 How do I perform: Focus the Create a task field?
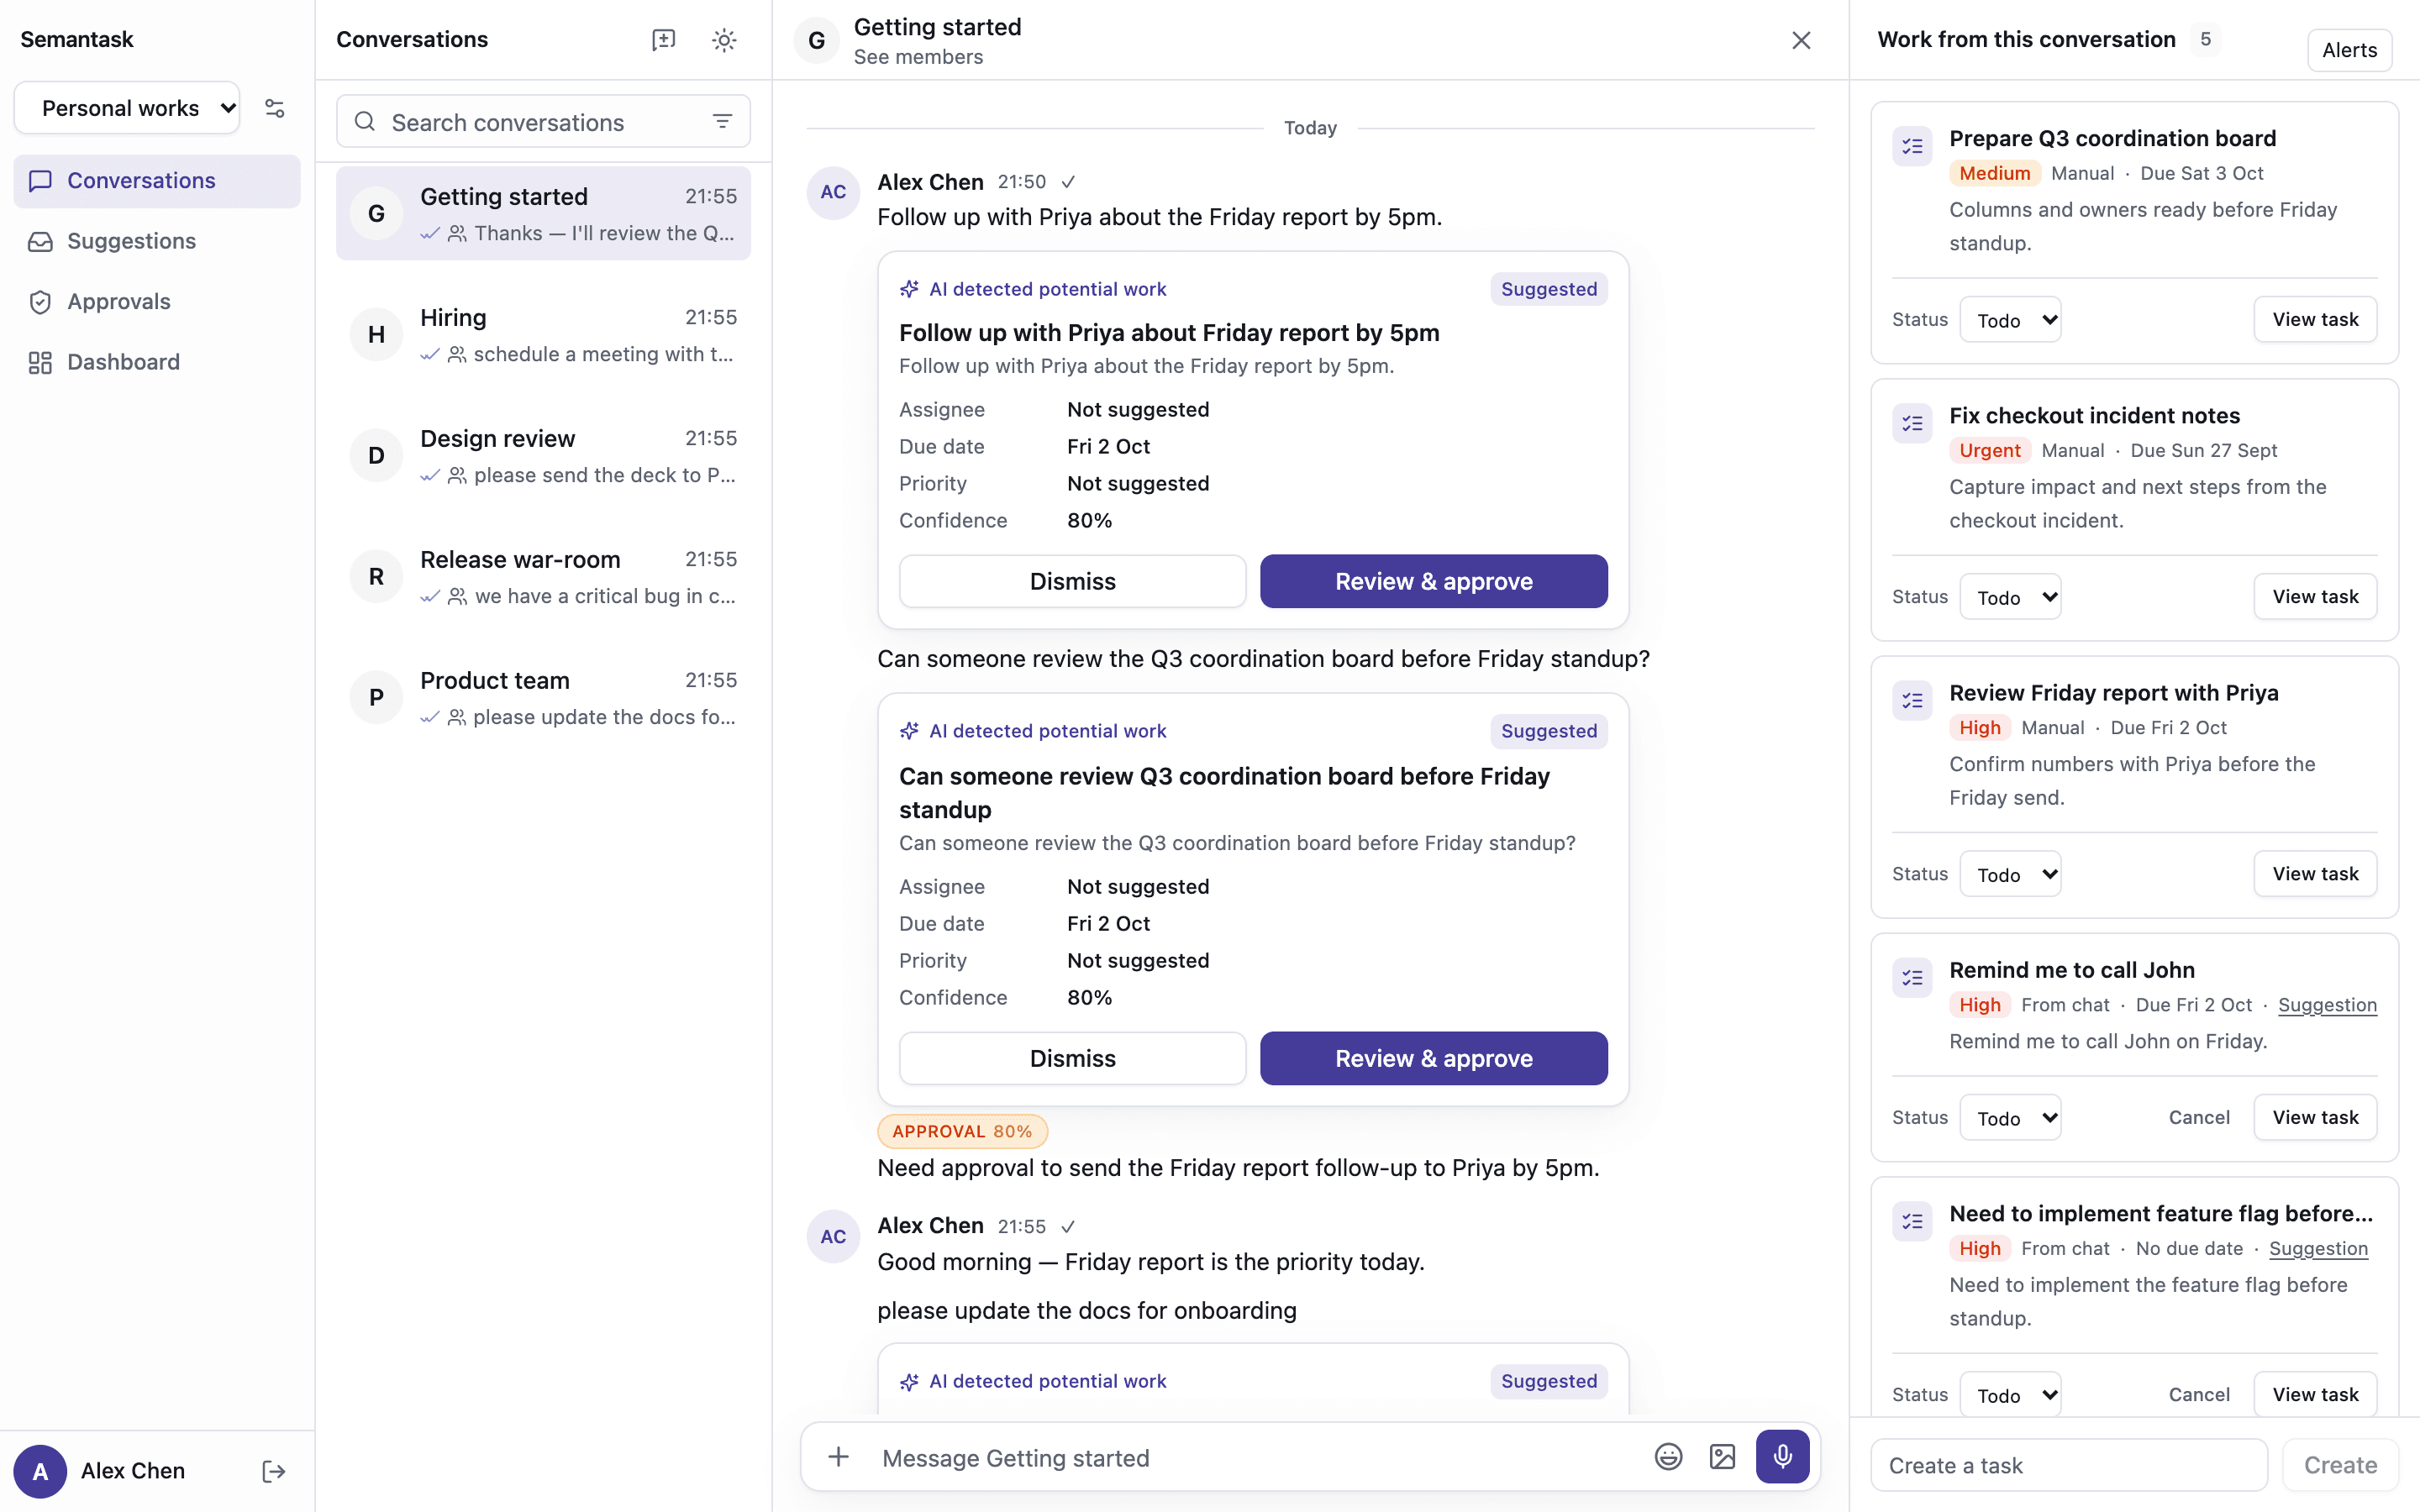pos(2068,1466)
